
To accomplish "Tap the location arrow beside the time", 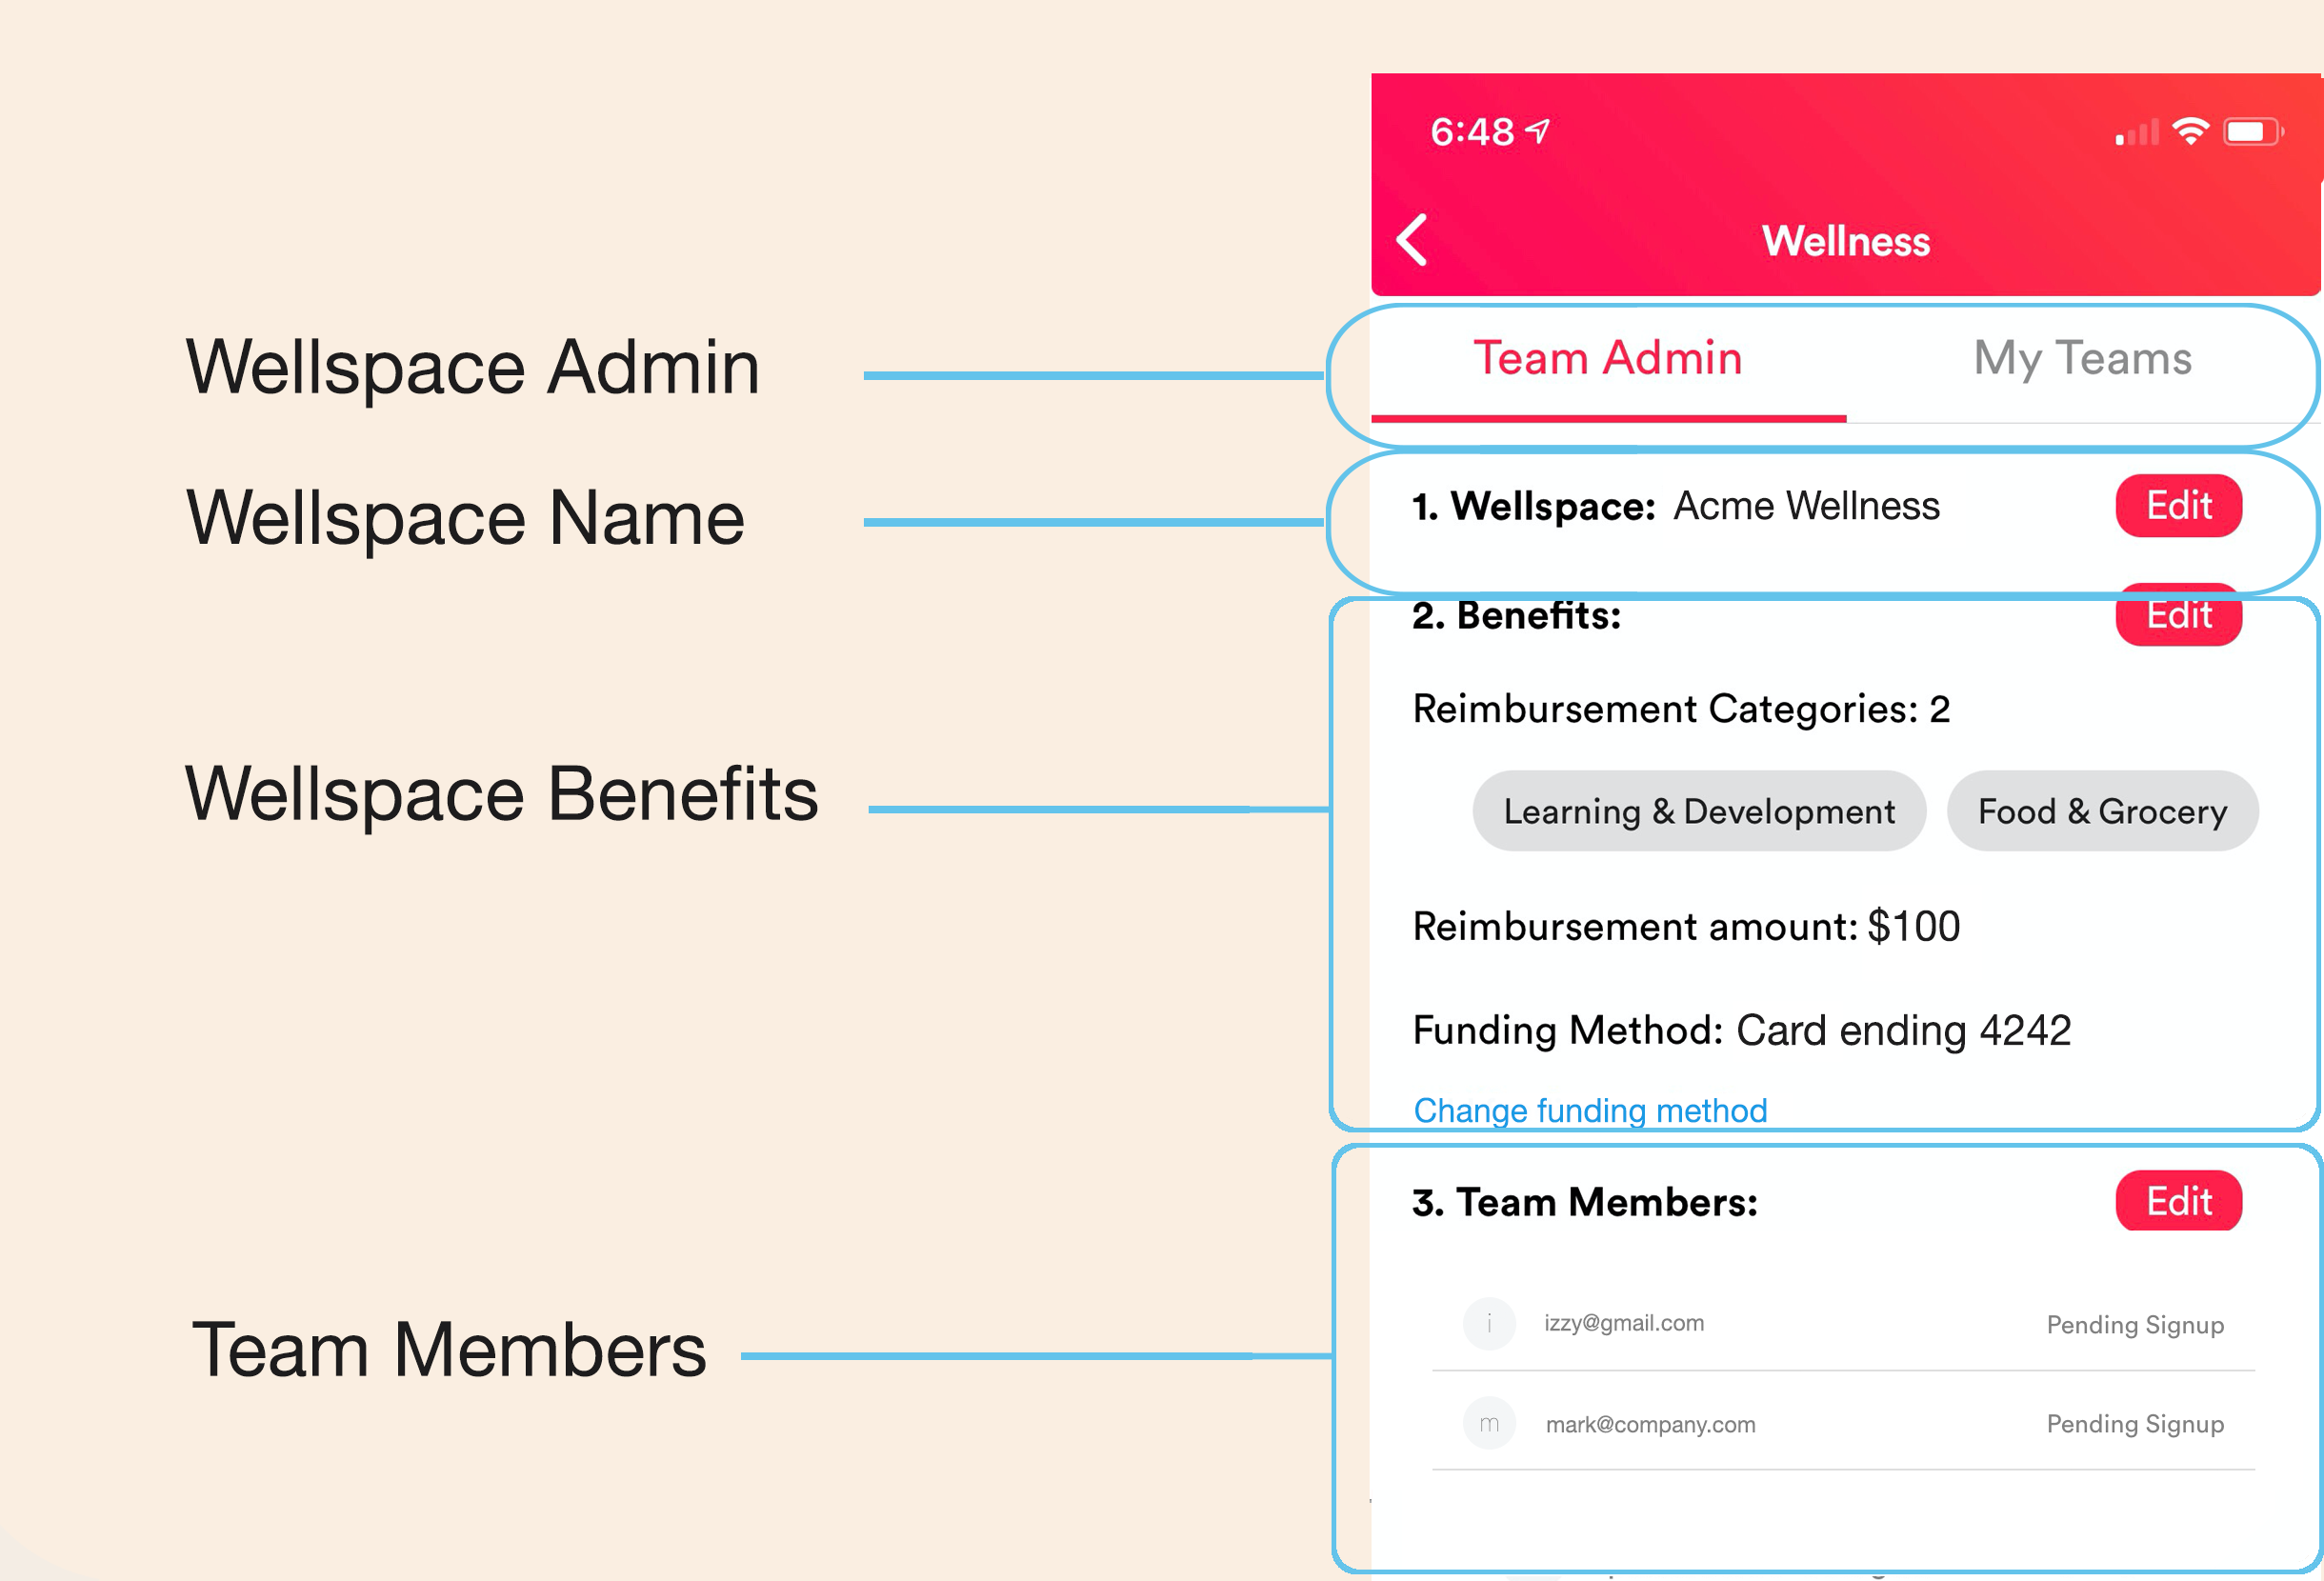I will (1538, 131).
